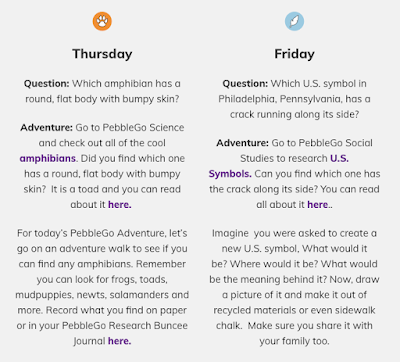Select the Friday heading
This screenshot has height=362, width=400.
pos(294,54)
